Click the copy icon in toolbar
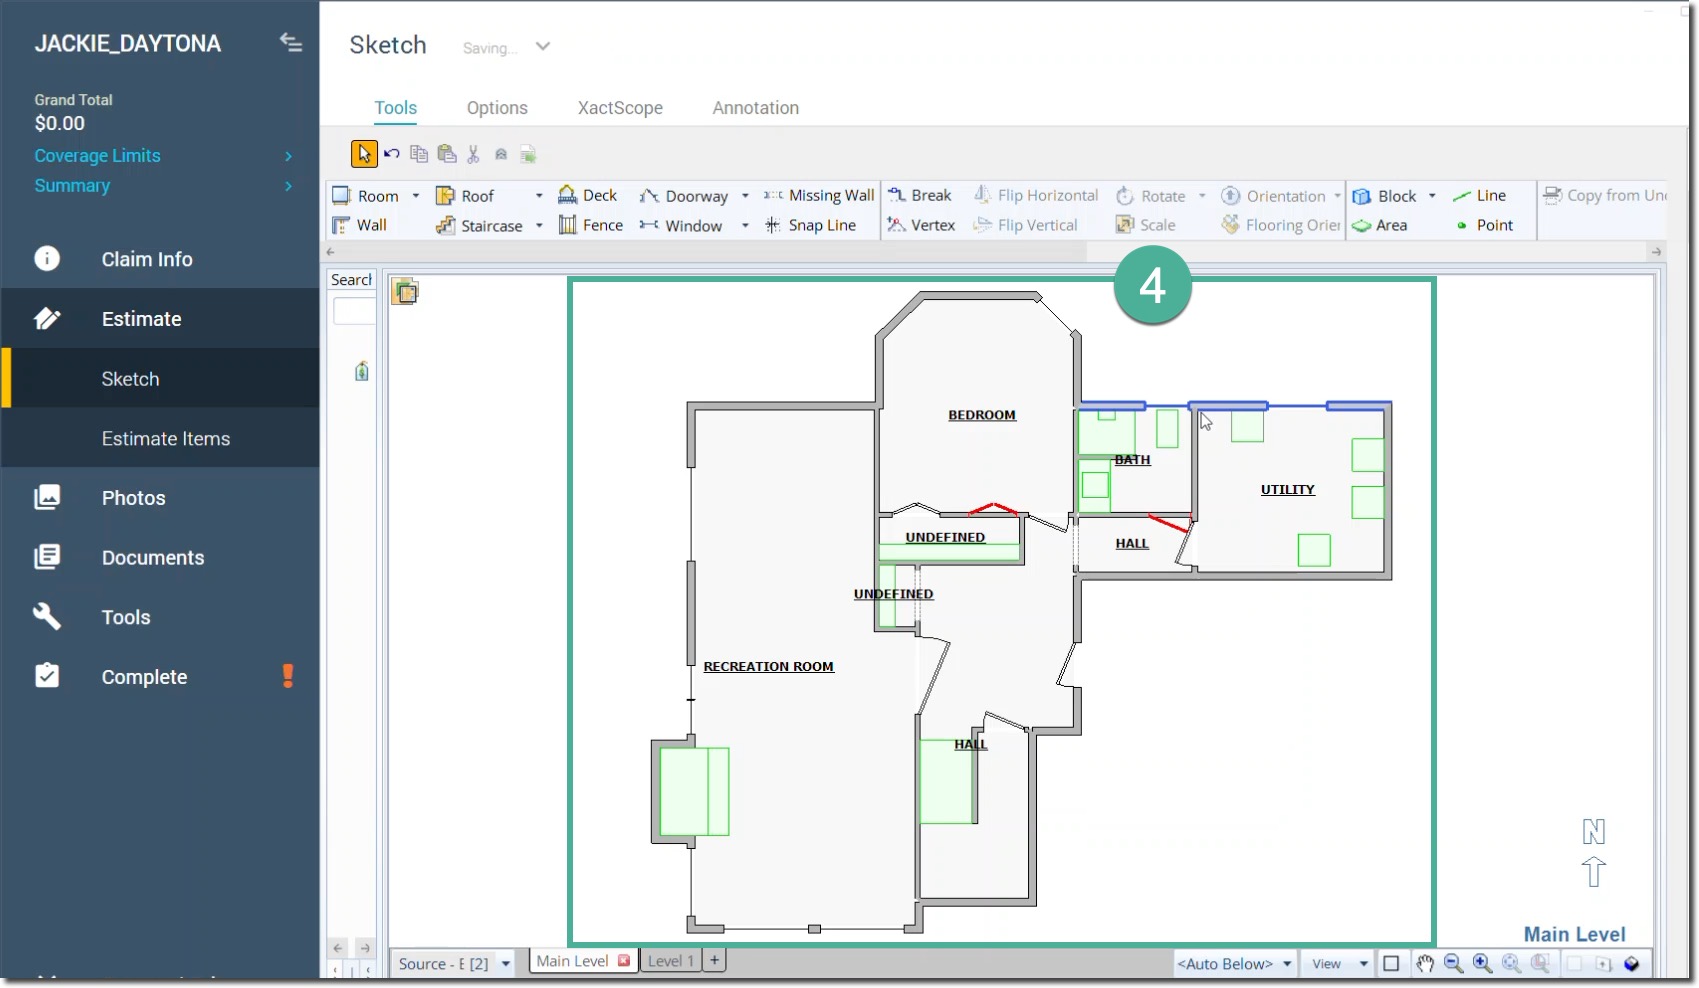 (419, 154)
